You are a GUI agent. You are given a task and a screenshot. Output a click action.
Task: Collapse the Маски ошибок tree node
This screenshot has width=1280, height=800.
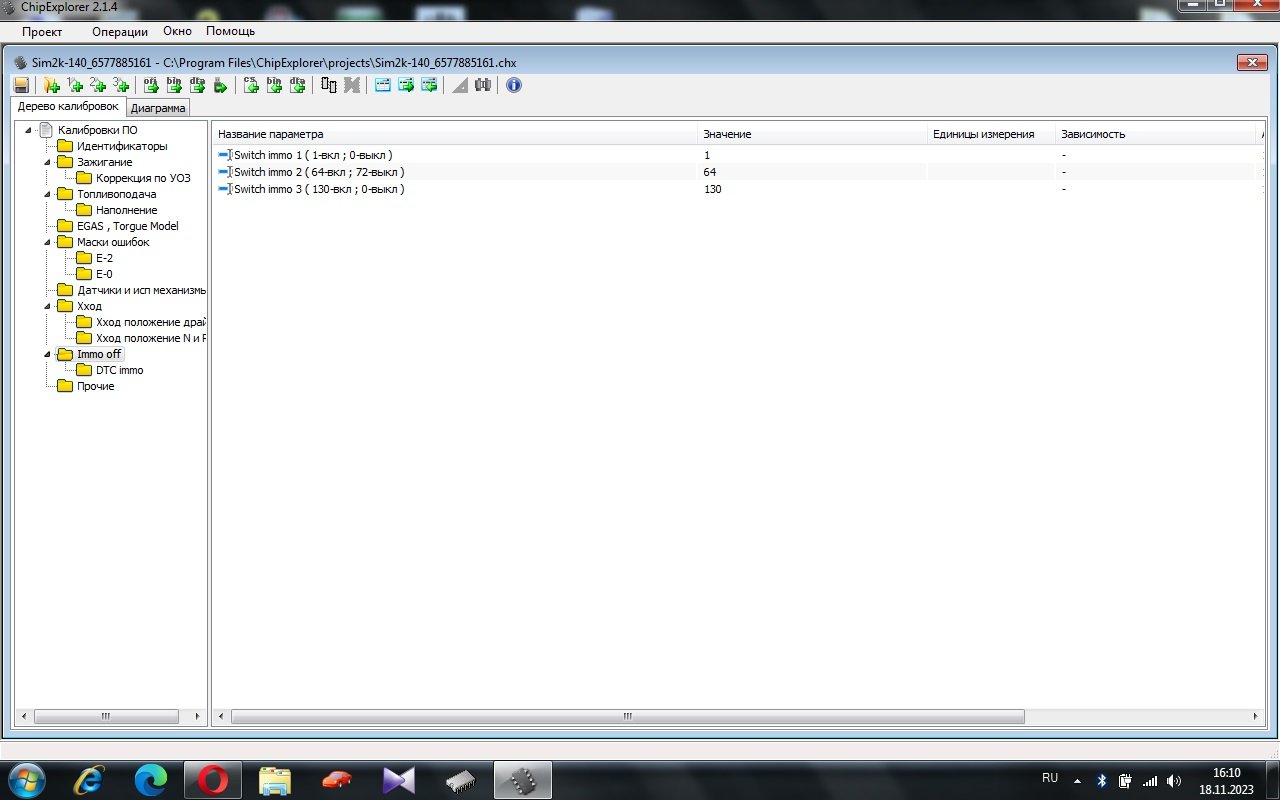(47, 242)
